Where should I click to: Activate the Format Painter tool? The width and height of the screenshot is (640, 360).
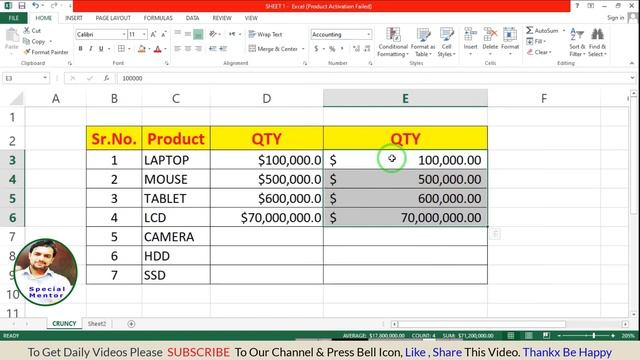pyautogui.click(x=46, y=52)
